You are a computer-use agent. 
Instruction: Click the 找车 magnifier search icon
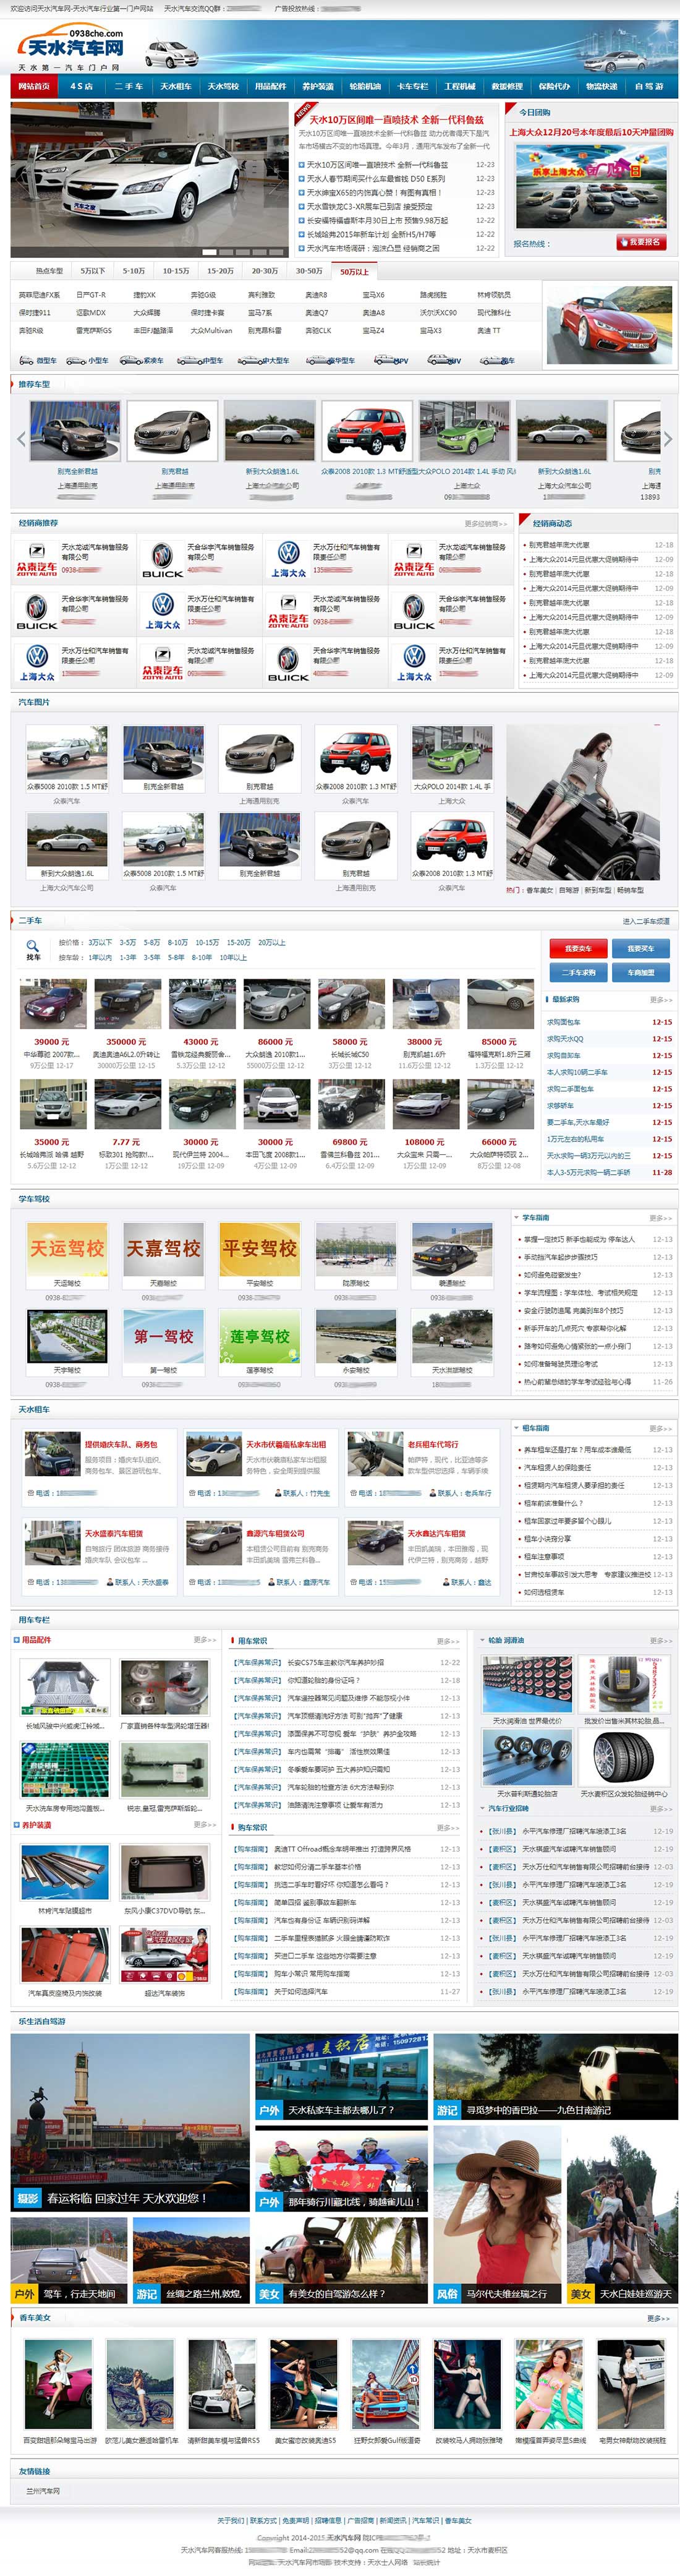(33, 949)
